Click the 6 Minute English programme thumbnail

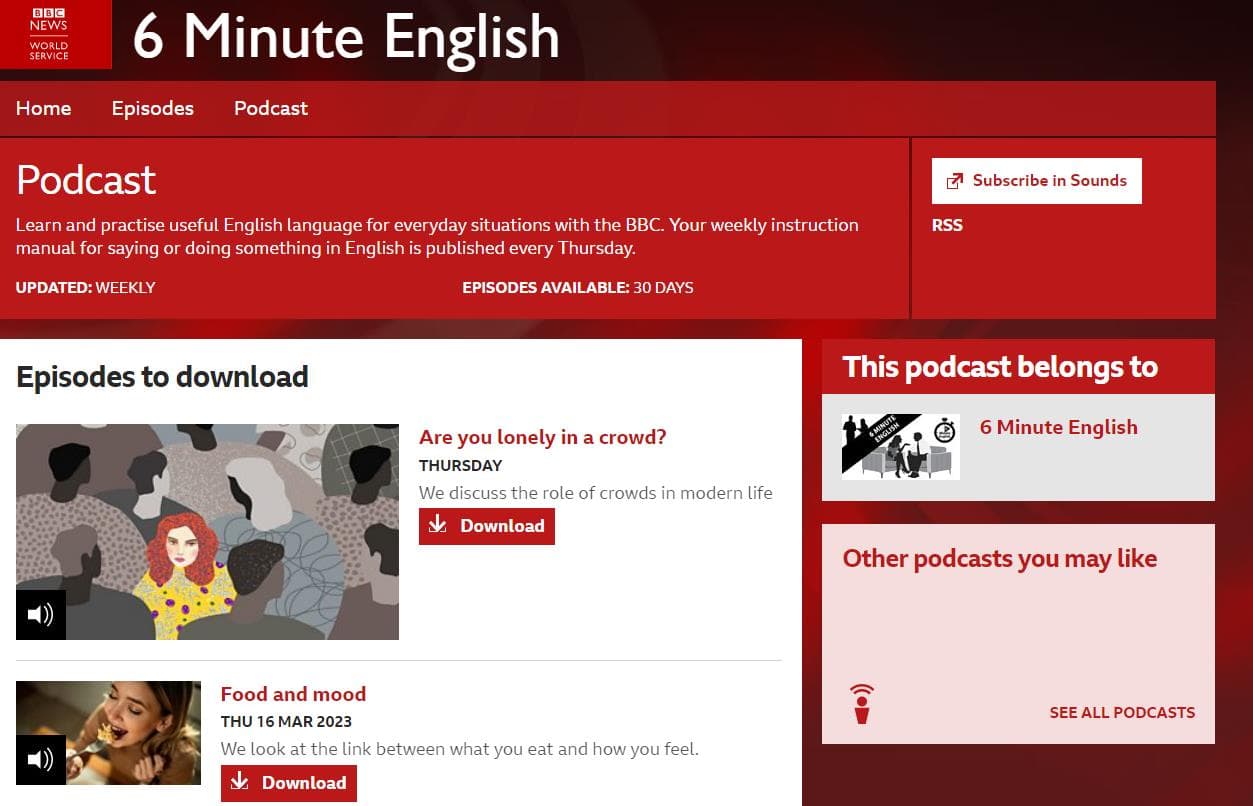pyautogui.click(x=901, y=447)
